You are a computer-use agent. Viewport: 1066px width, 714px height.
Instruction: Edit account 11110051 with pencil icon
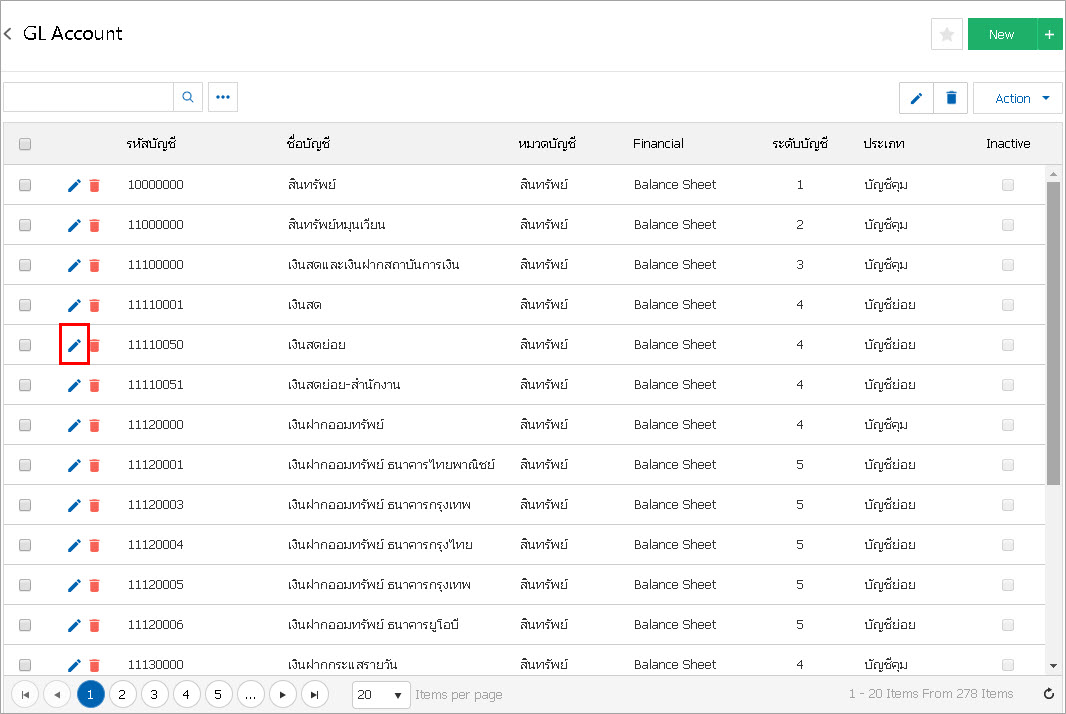pos(74,386)
